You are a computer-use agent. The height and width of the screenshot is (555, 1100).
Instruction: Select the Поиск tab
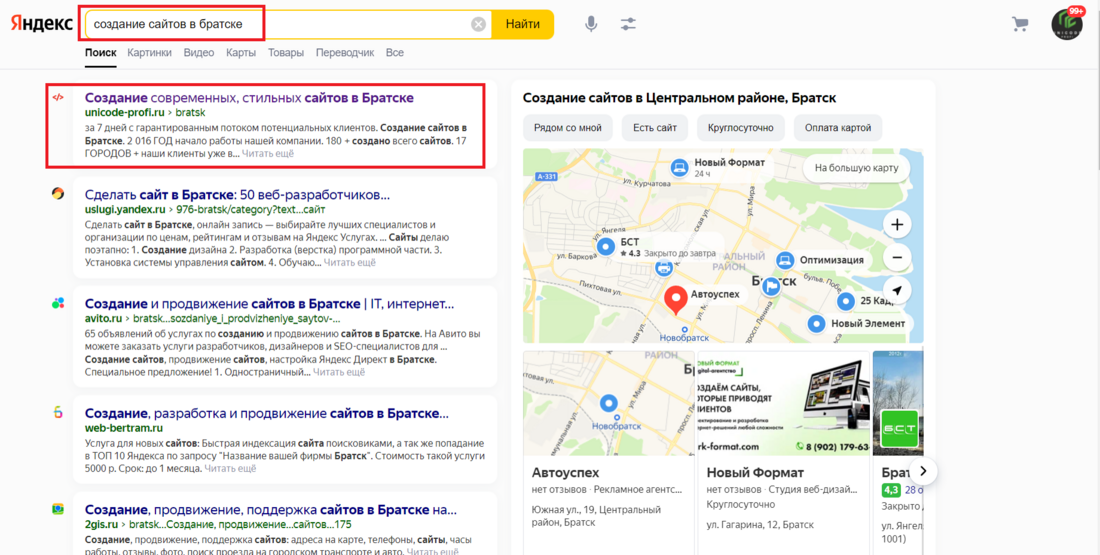coord(100,53)
